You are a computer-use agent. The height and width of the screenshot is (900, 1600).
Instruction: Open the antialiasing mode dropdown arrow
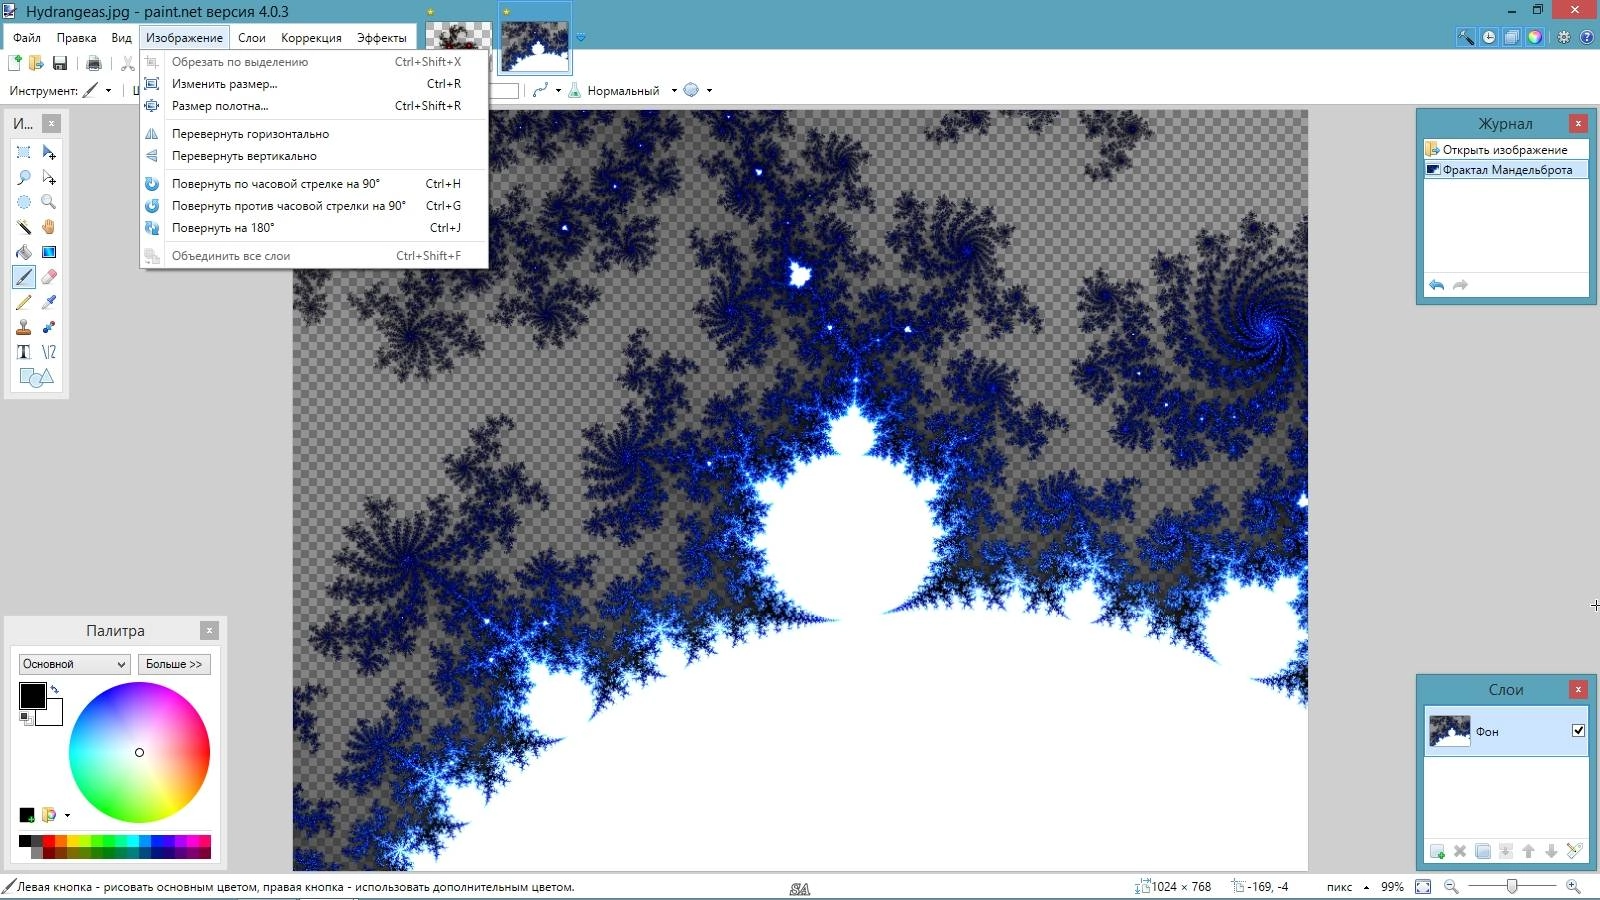tap(558, 91)
